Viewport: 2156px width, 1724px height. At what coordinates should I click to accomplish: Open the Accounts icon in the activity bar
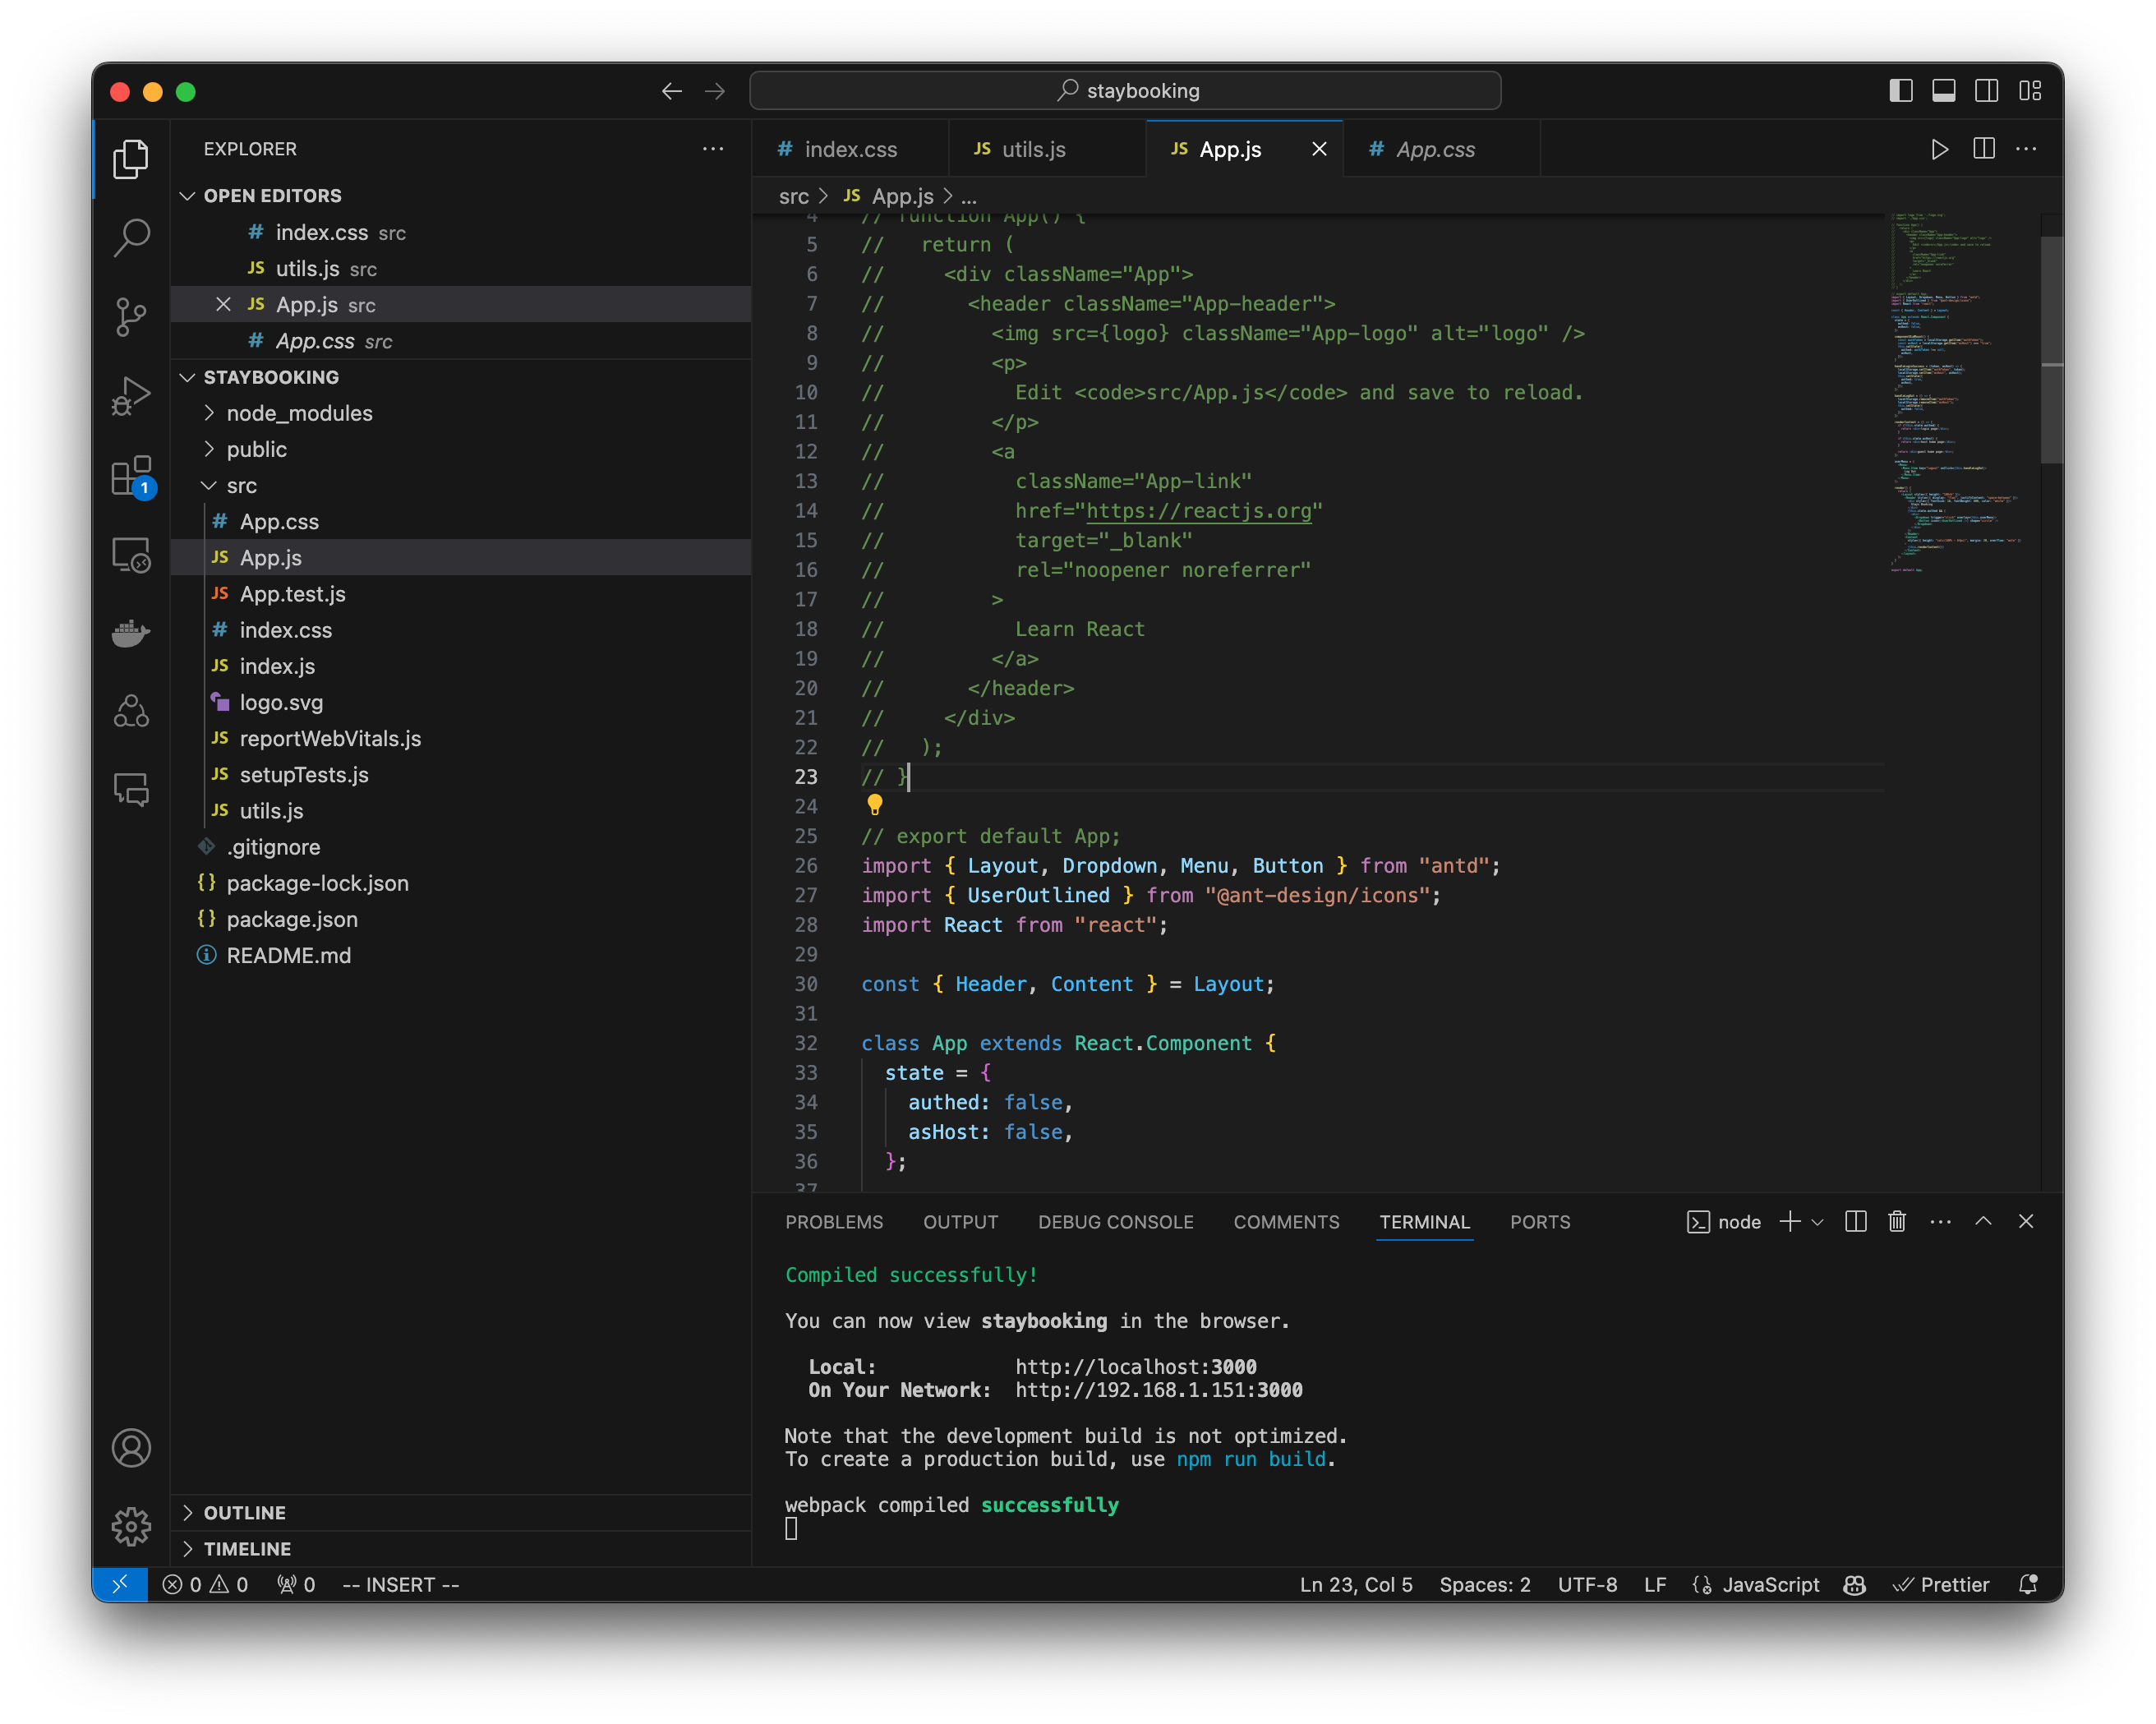pyautogui.click(x=131, y=1447)
